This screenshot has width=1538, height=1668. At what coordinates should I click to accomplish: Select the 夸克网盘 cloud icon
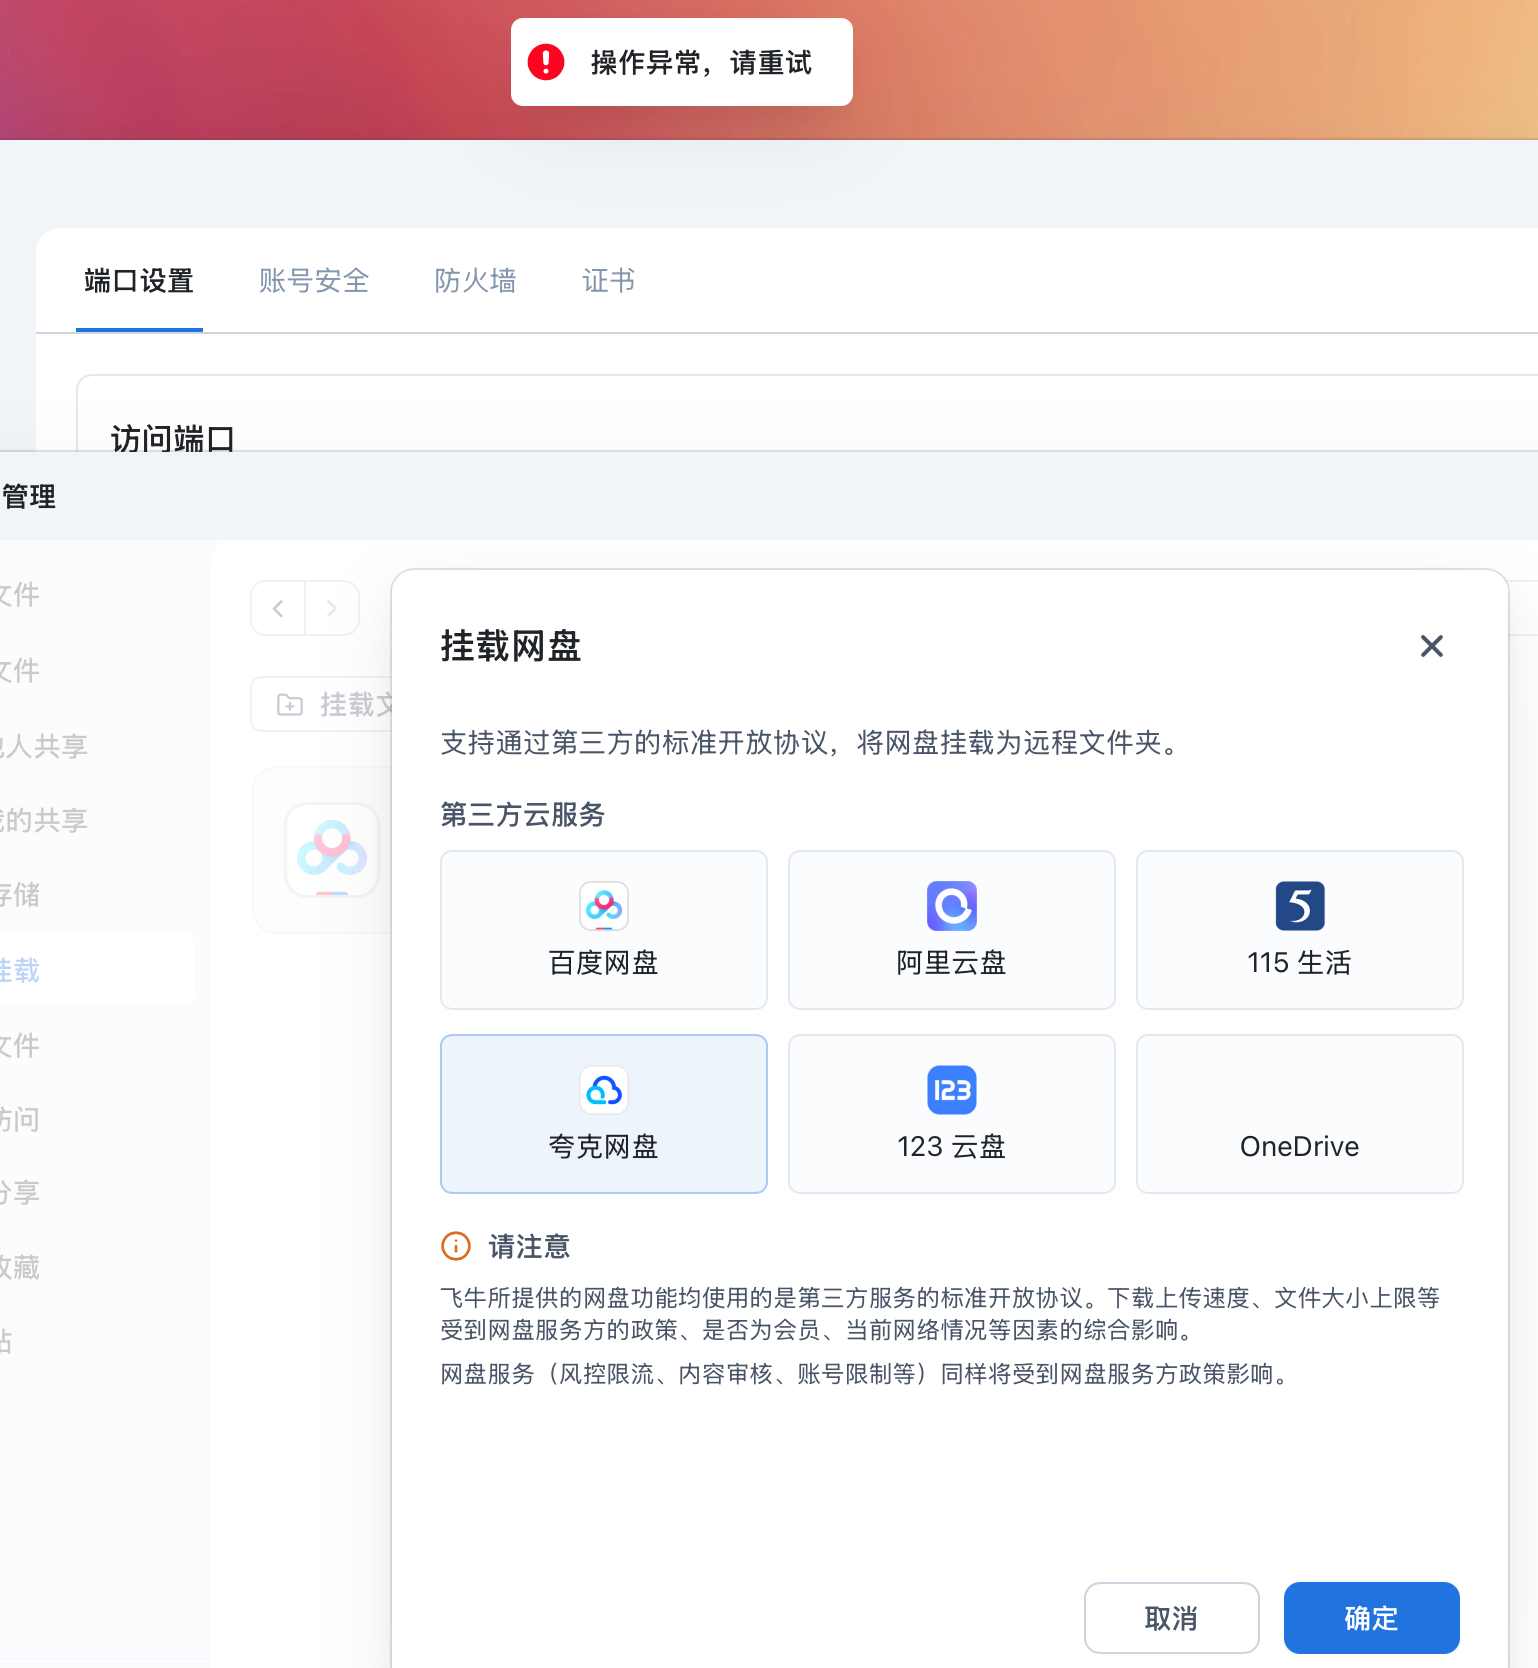pos(604,1090)
